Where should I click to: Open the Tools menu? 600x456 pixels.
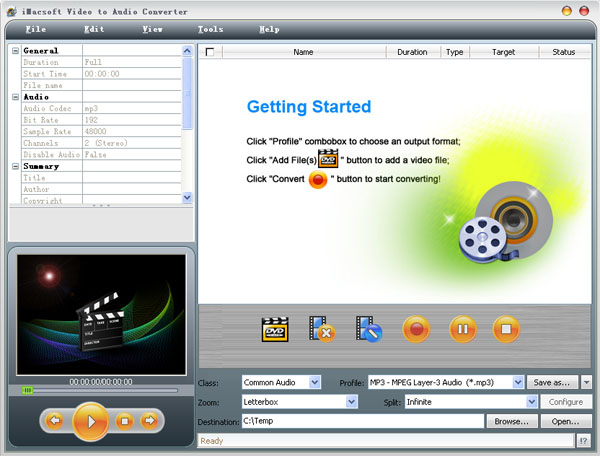coord(210,29)
